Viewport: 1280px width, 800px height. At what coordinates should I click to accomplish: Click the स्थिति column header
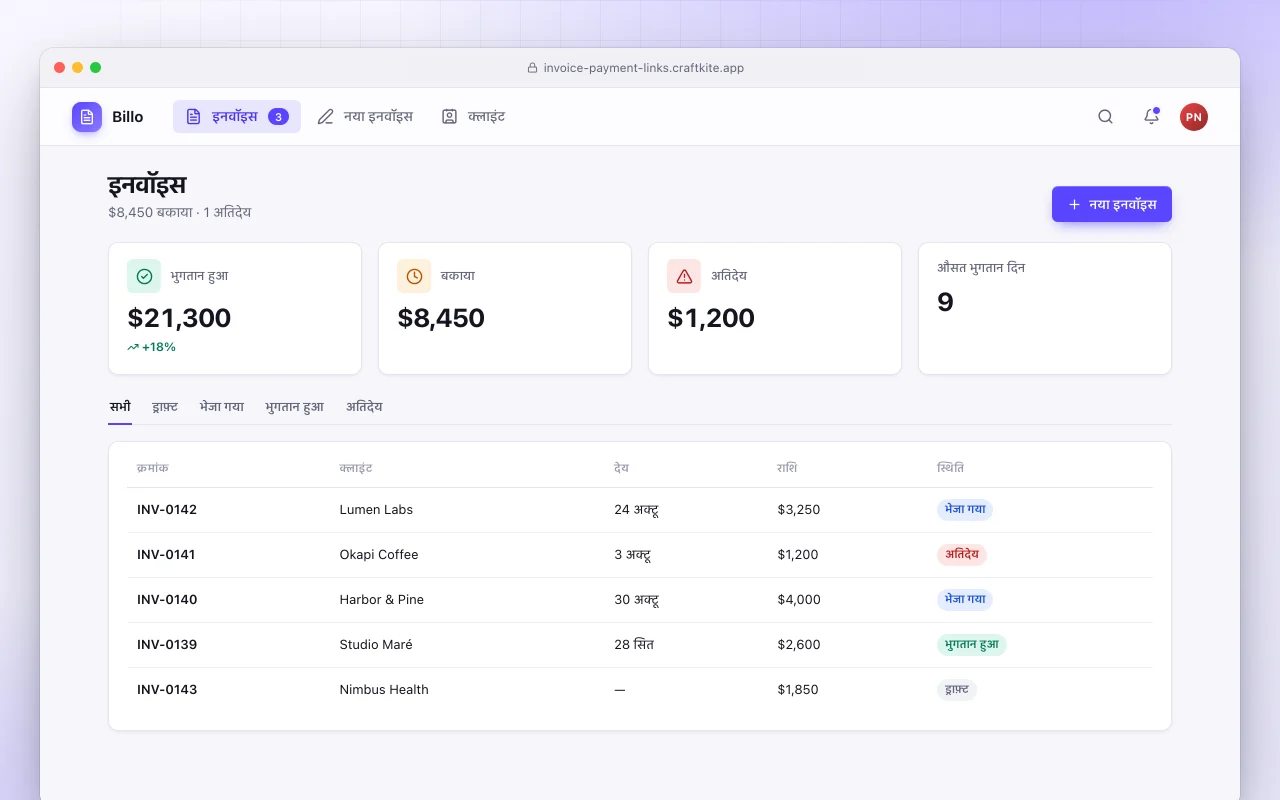951,468
